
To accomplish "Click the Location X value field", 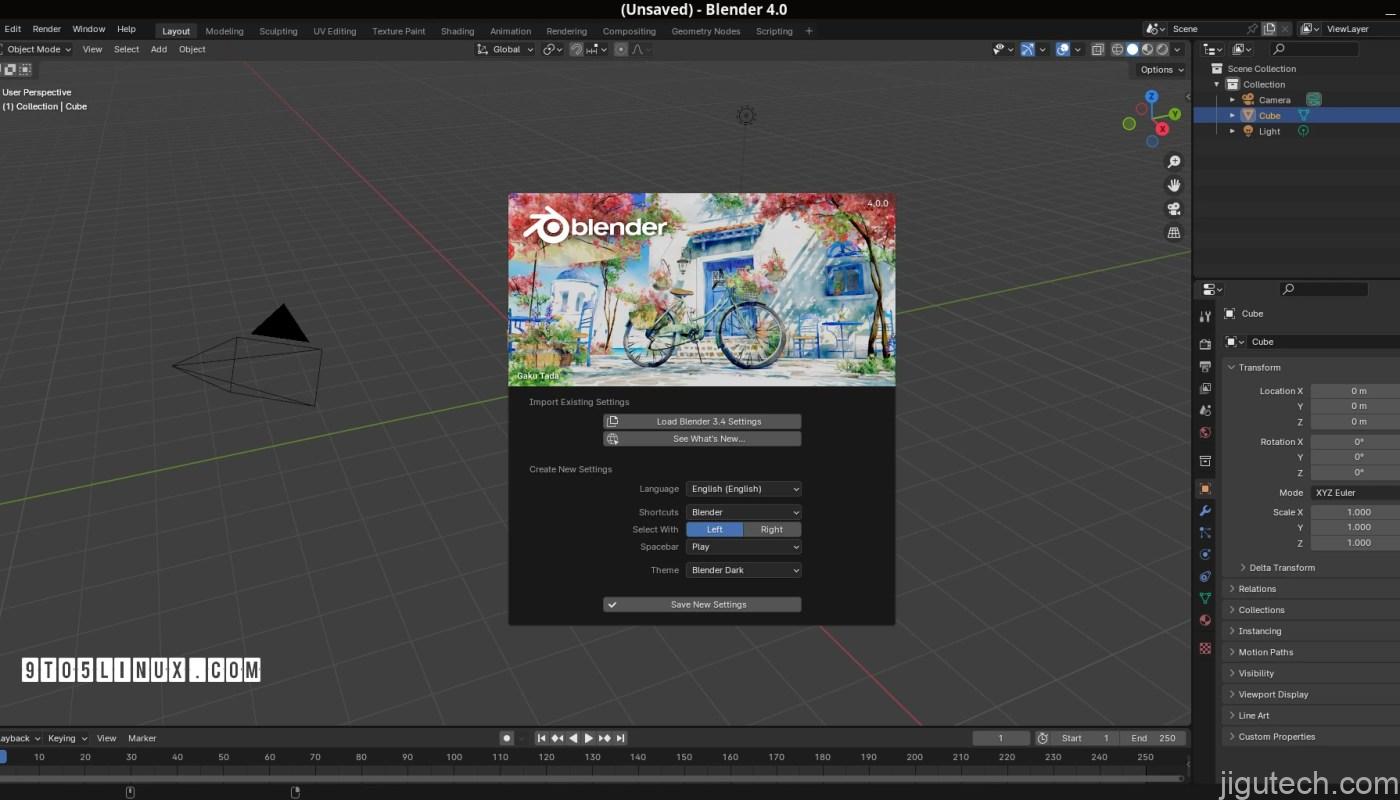I will [x=1355, y=391].
